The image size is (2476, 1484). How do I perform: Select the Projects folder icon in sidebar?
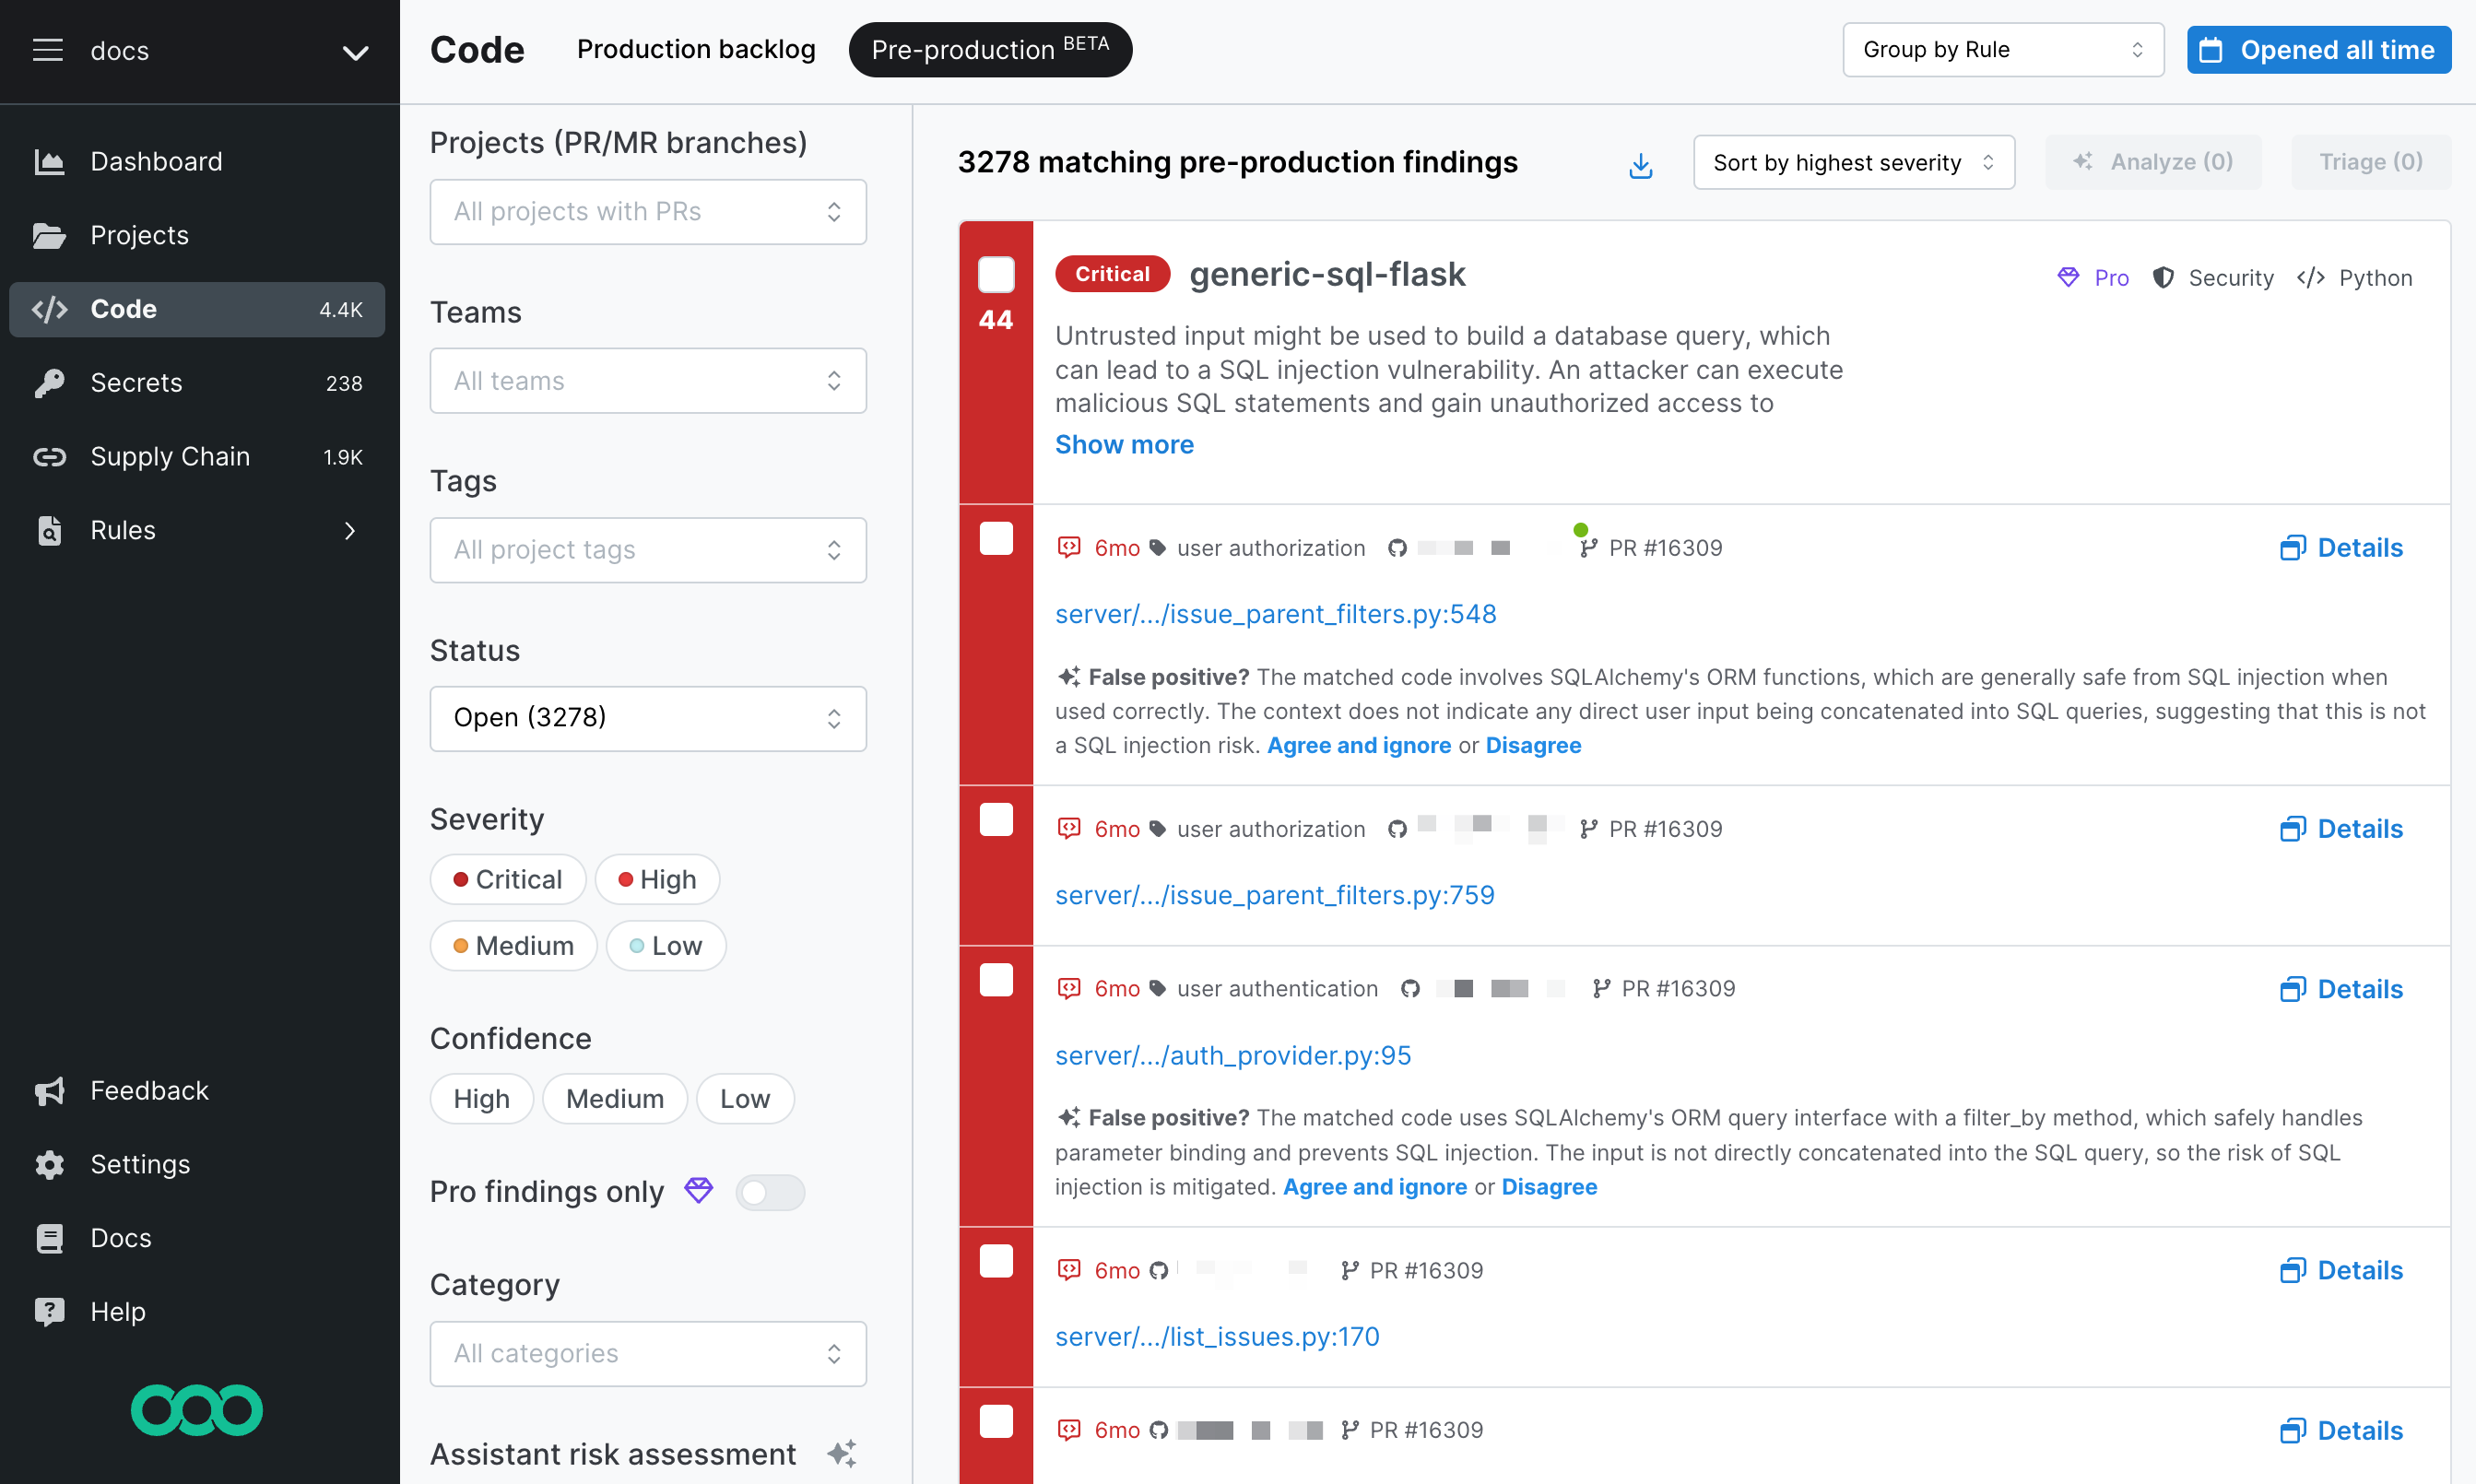pyautogui.click(x=49, y=235)
